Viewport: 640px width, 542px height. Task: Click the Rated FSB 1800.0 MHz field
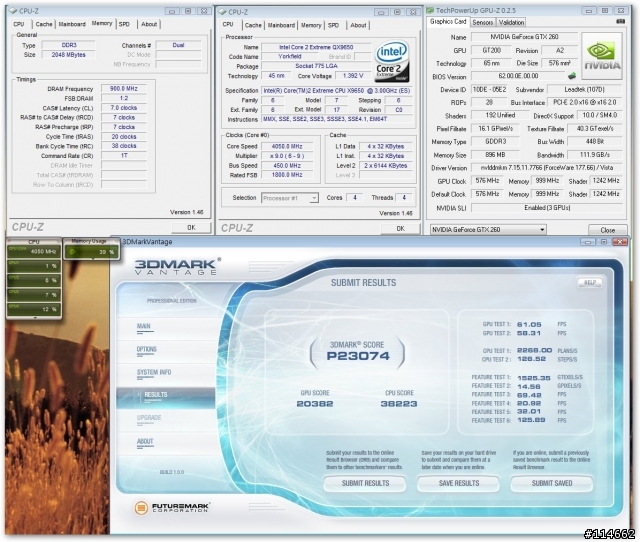click(x=287, y=175)
